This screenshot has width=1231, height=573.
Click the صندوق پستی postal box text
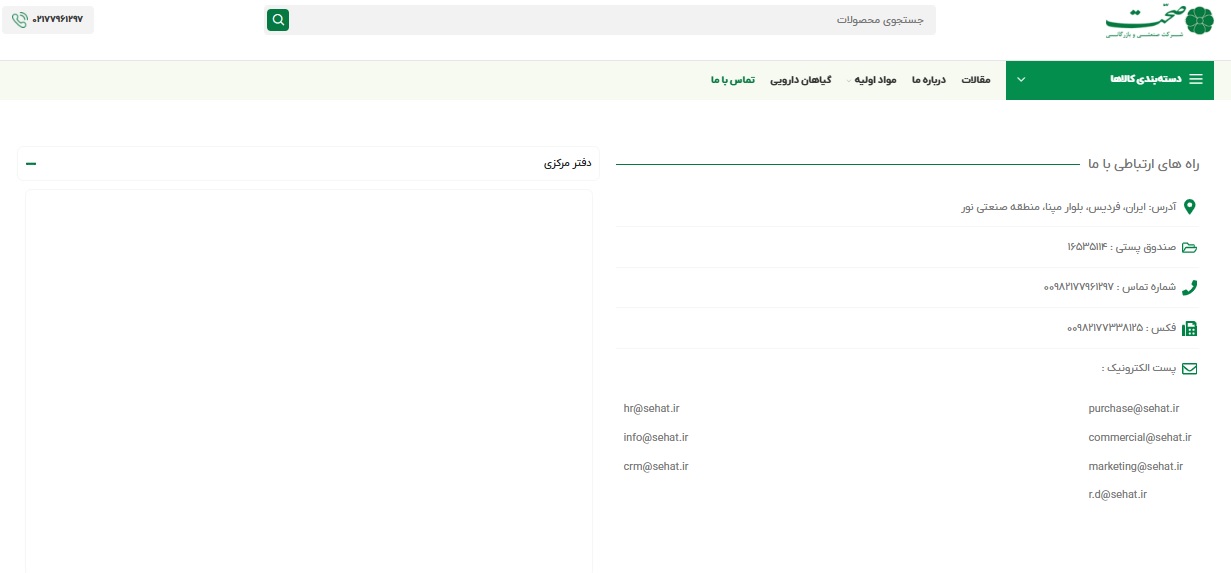point(1121,247)
